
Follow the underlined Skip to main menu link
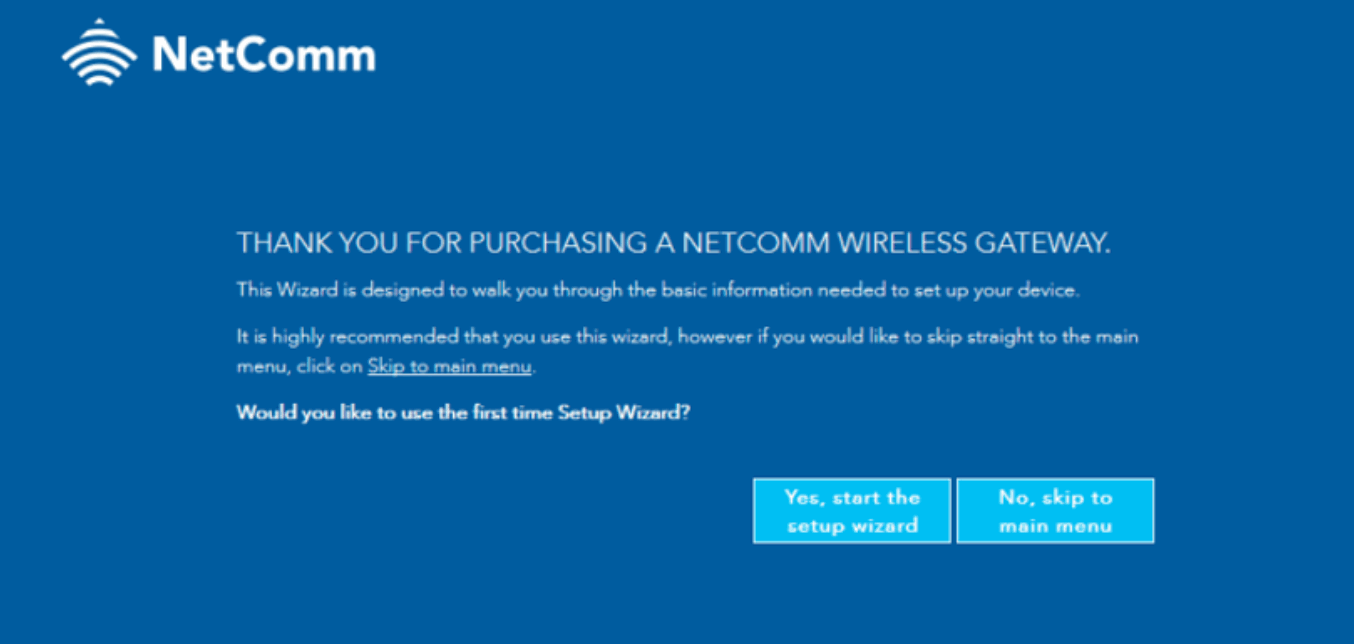(x=449, y=366)
